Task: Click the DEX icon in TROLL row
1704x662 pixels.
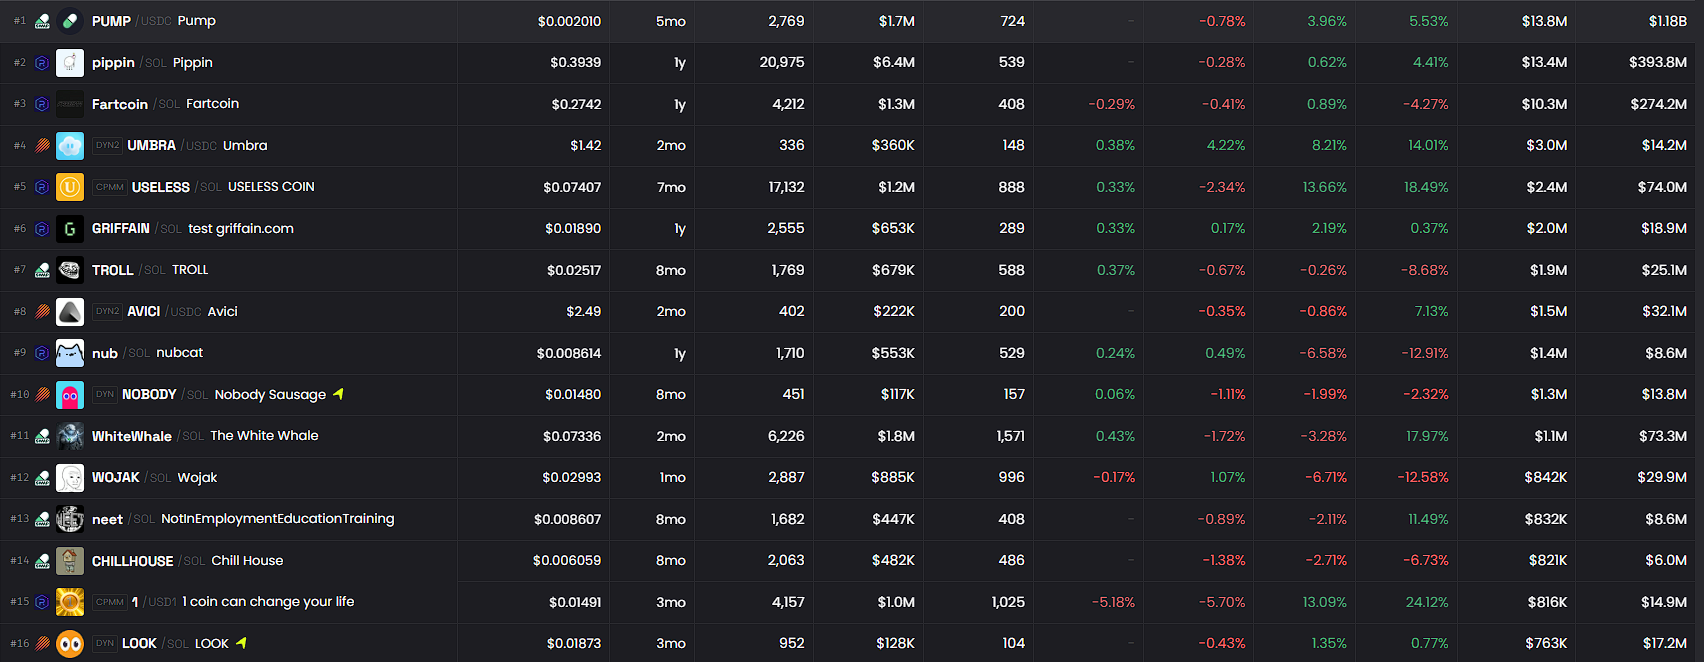Action: 42,270
